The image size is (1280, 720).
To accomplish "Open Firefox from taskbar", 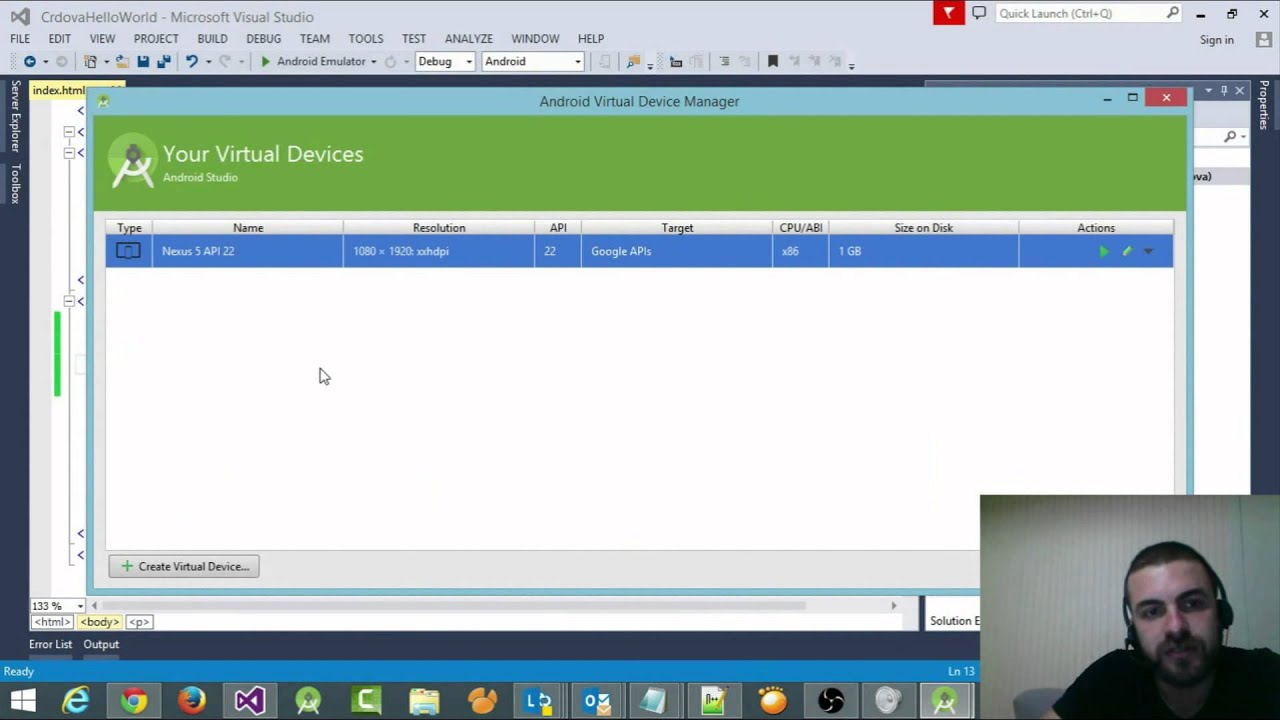I will point(191,701).
